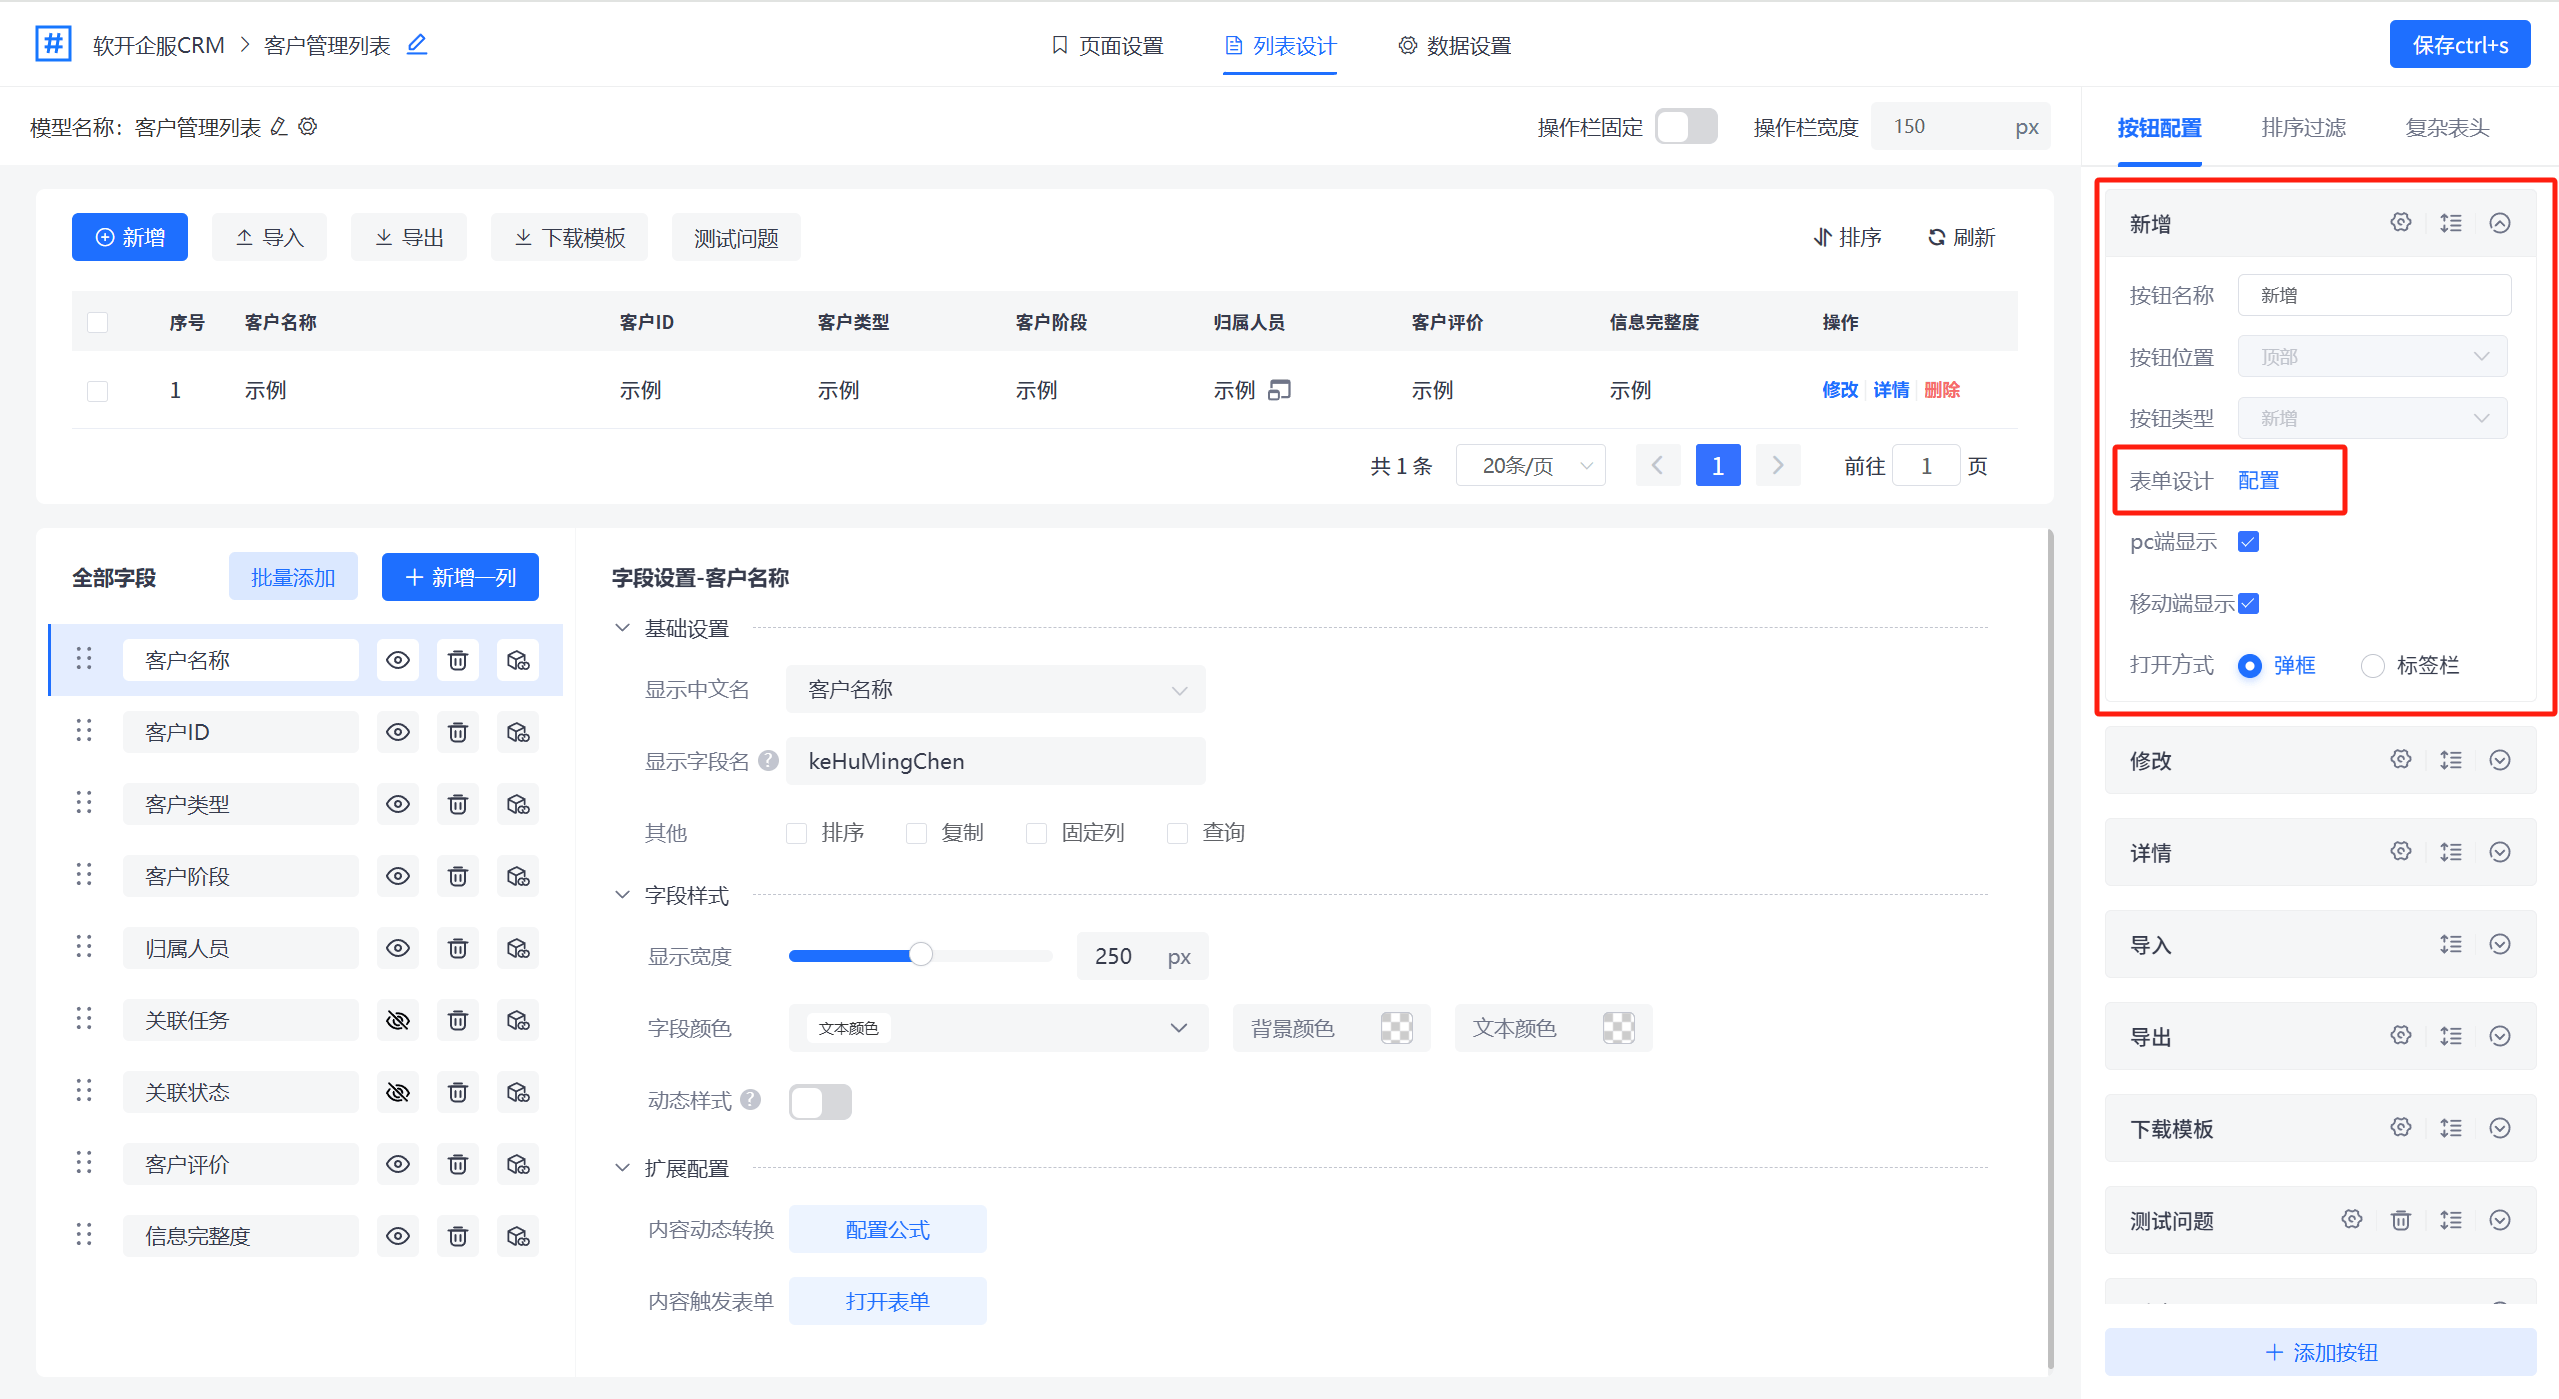Click 添加按钮 at panel bottom
Viewport: 2559px width, 1399px height.
[x=2321, y=1352]
